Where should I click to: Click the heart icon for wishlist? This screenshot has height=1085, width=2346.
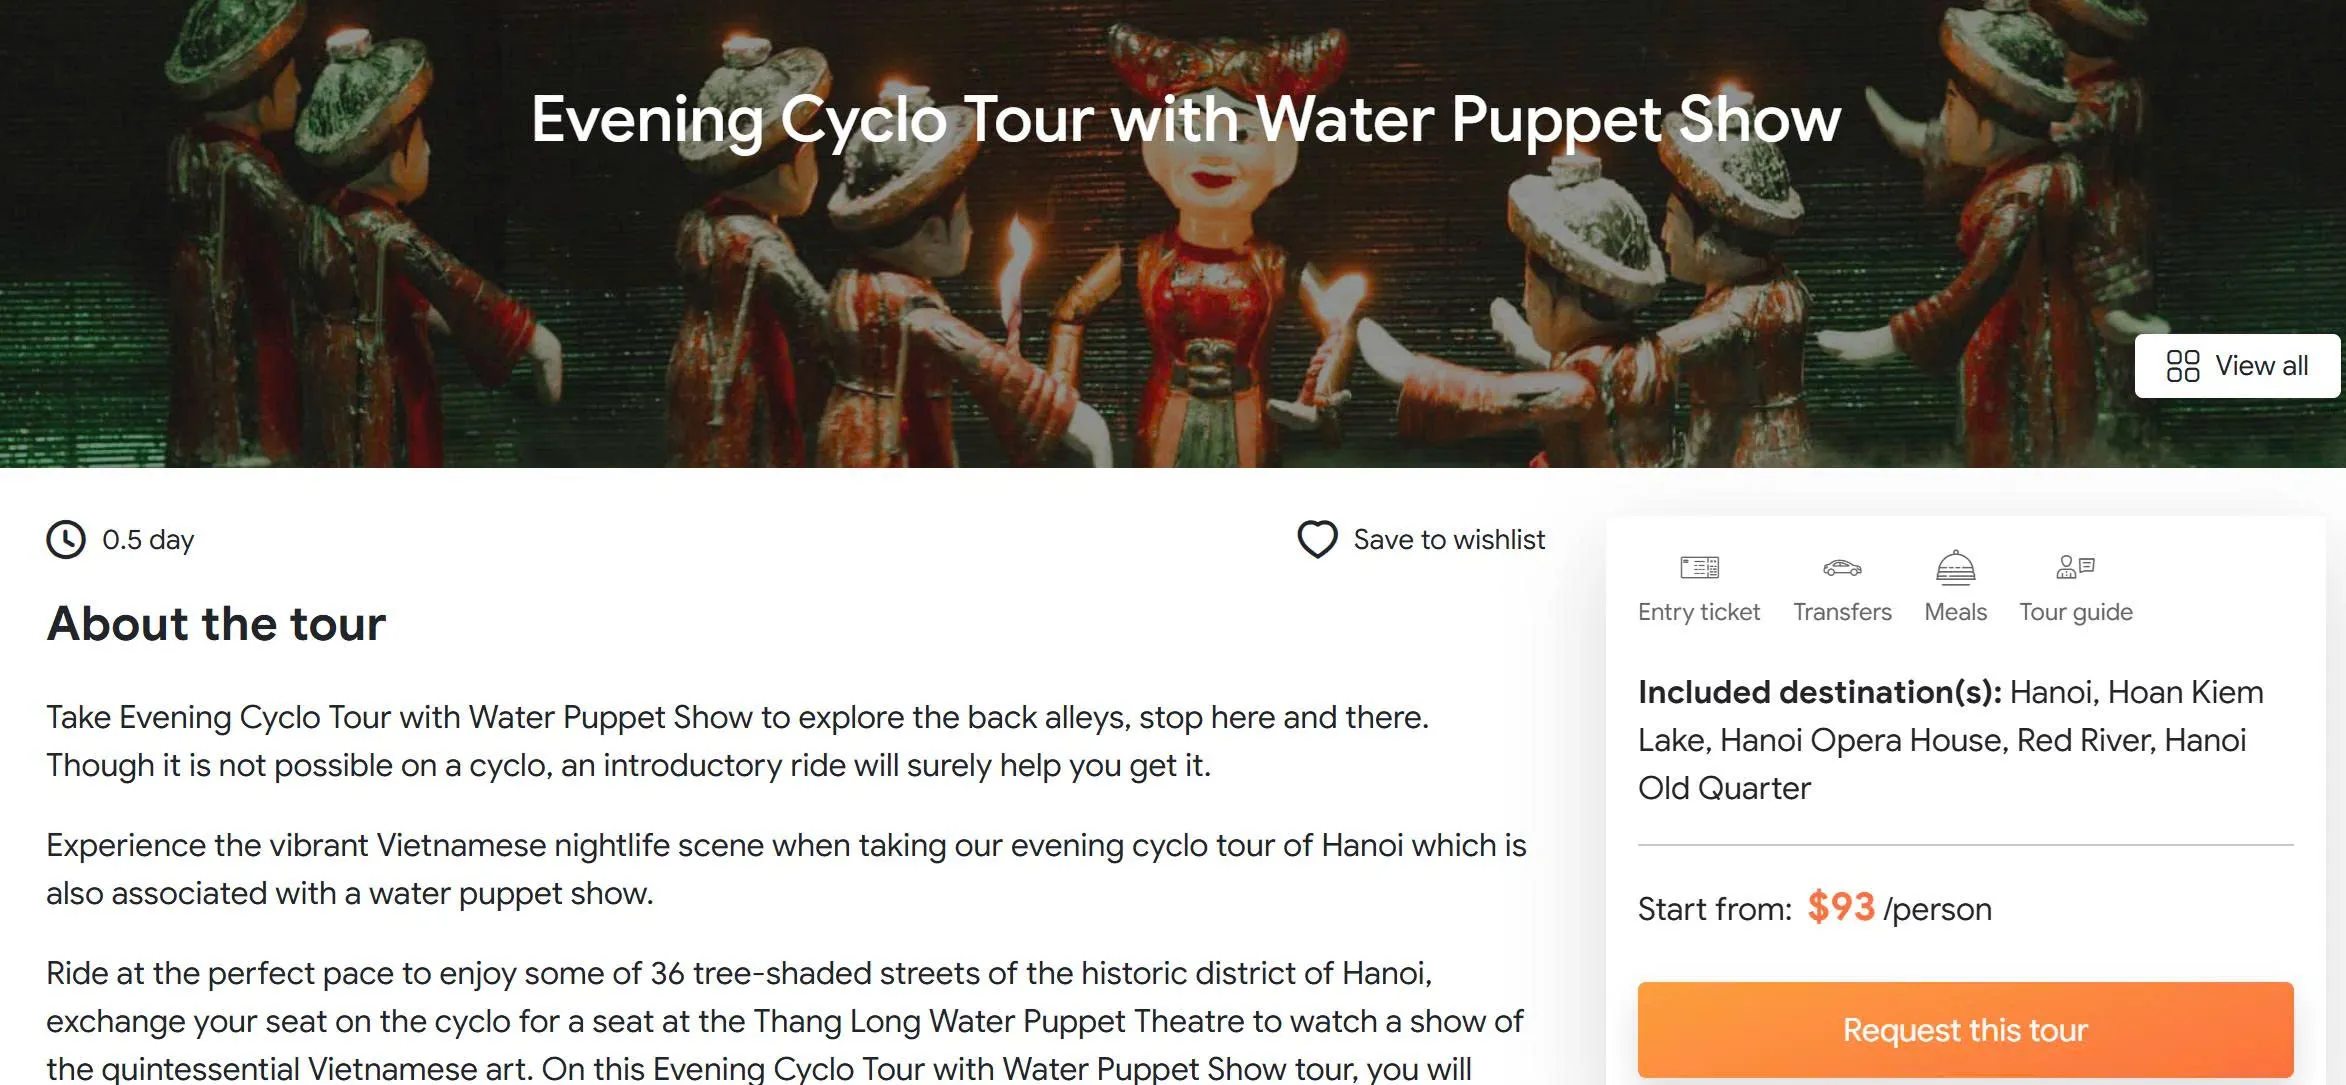pos(1317,540)
